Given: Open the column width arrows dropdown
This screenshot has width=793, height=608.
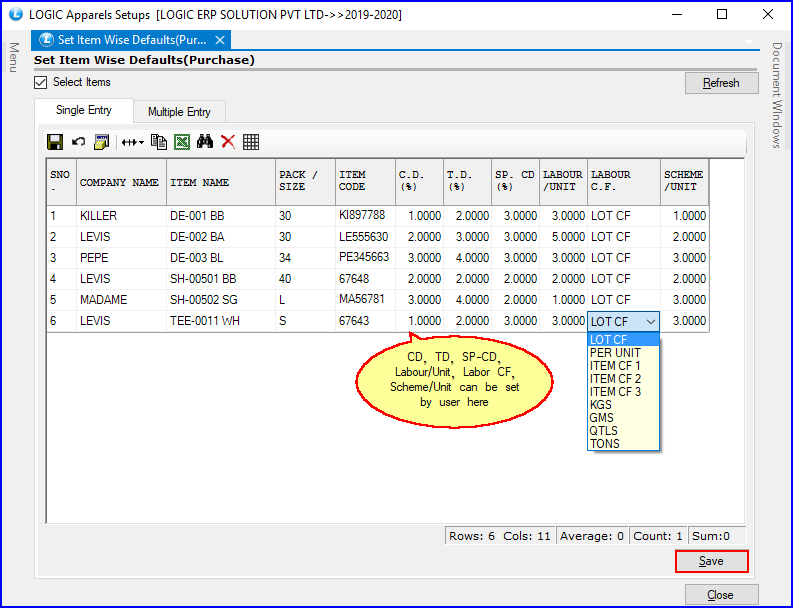Looking at the screenshot, I should 133,143.
